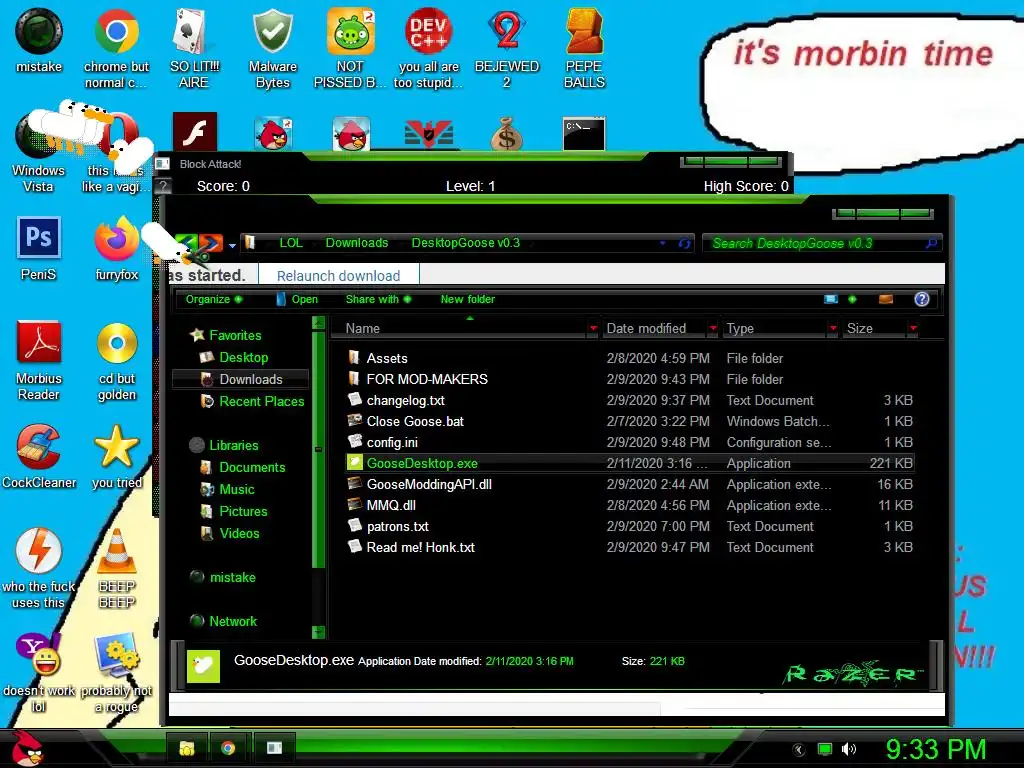Open probably not a rogue icon
This screenshot has height=768, width=1024.
[x=117, y=673]
